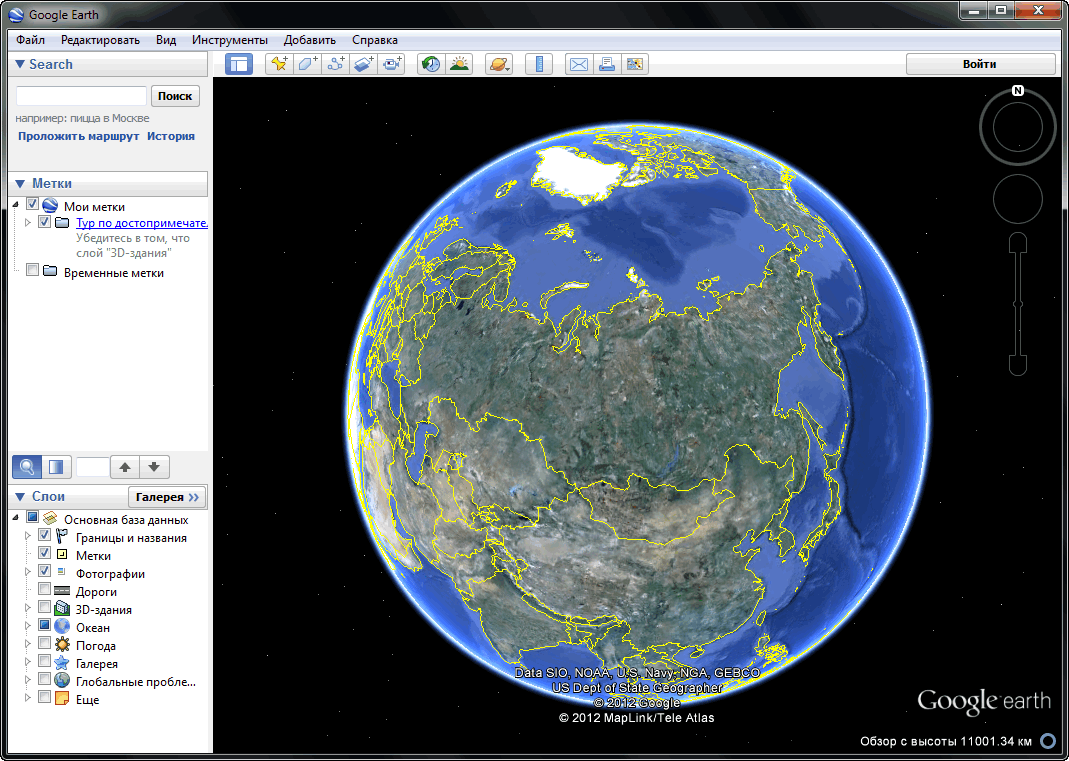The image size is (1069, 761).
Task: Collapse the Search panel
Action: tap(20, 65)
